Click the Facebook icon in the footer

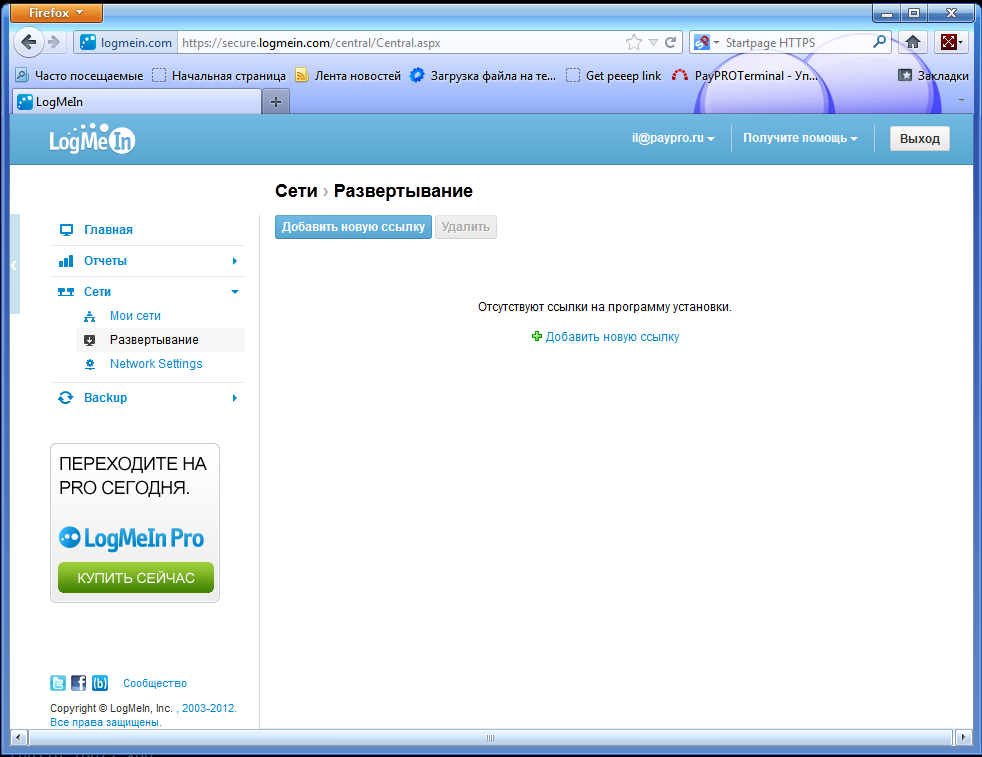pyautogui.click(x=79, y=684)
